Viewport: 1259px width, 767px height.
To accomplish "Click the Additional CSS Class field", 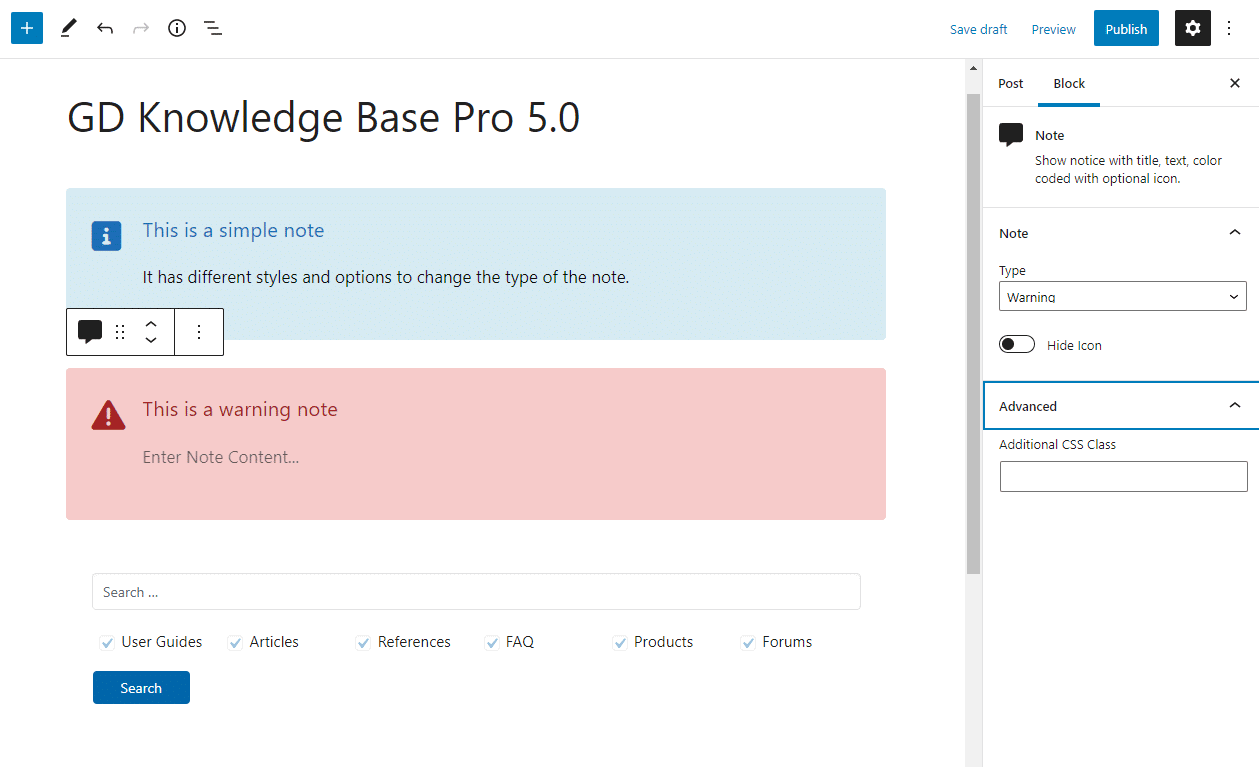I will 1123,476.
